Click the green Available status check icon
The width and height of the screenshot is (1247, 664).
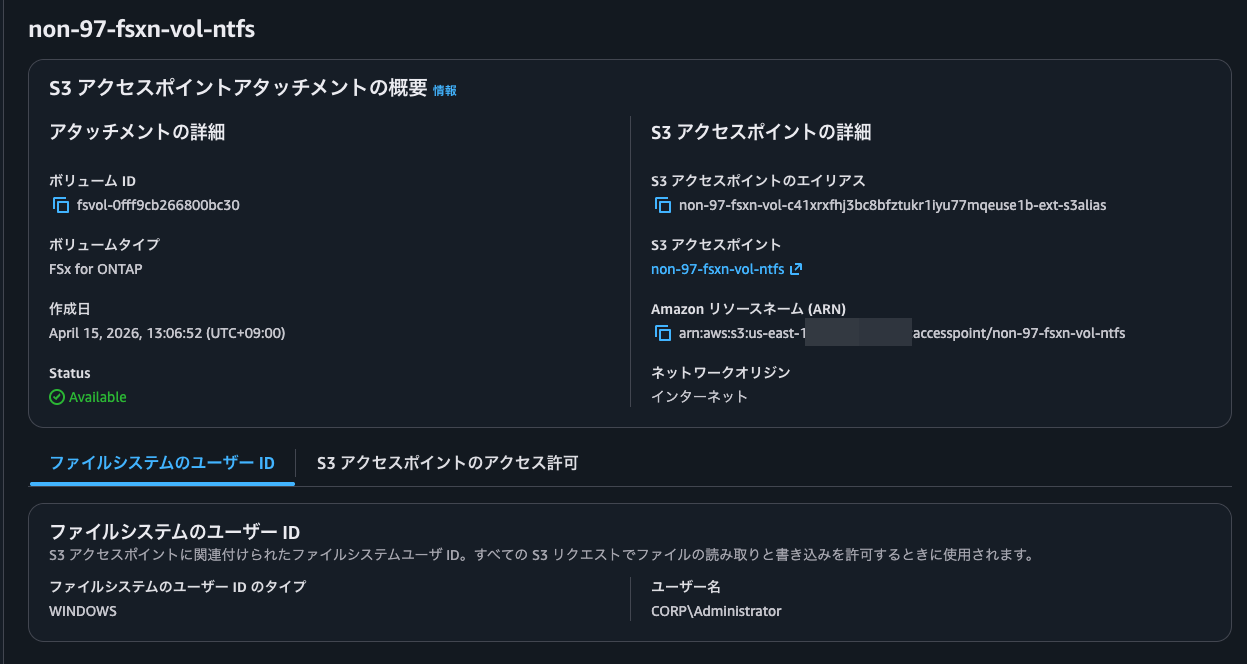57,396
